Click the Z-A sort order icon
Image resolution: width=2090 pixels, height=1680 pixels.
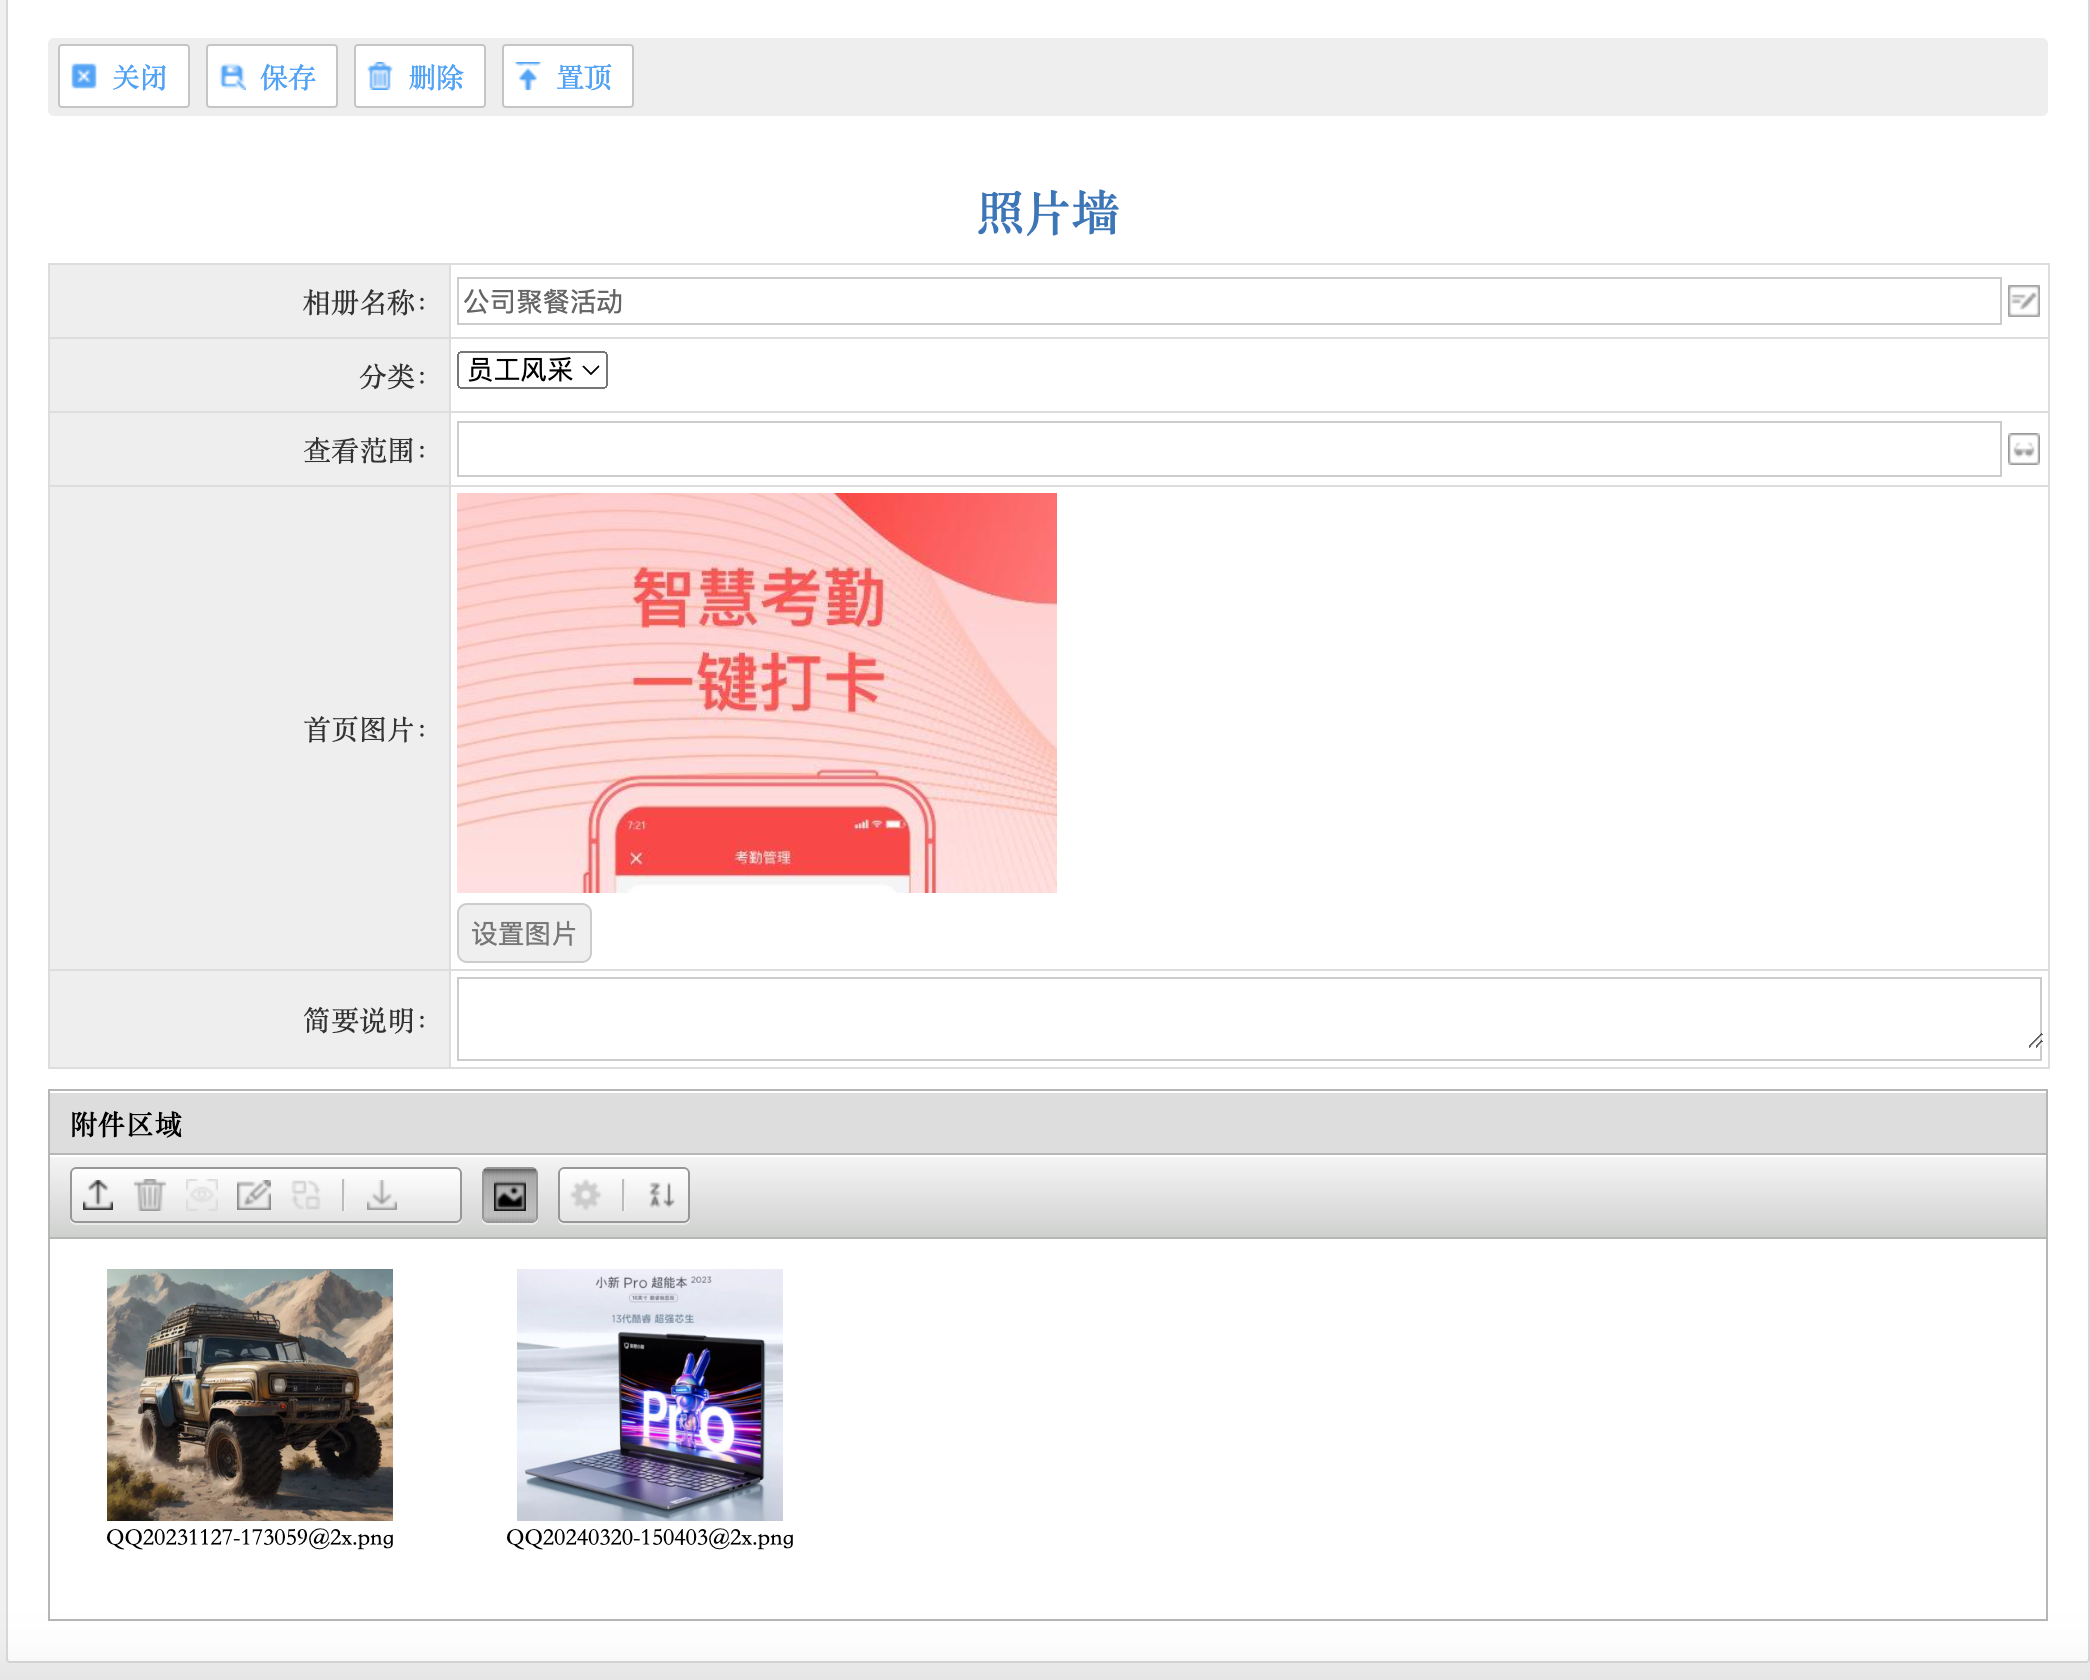click(x=661, y=1195)
